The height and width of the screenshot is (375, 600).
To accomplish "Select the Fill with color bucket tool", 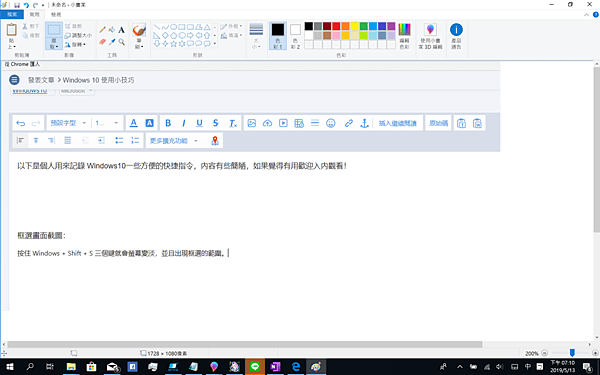I will pyautogui.click(x=112, y=30).
